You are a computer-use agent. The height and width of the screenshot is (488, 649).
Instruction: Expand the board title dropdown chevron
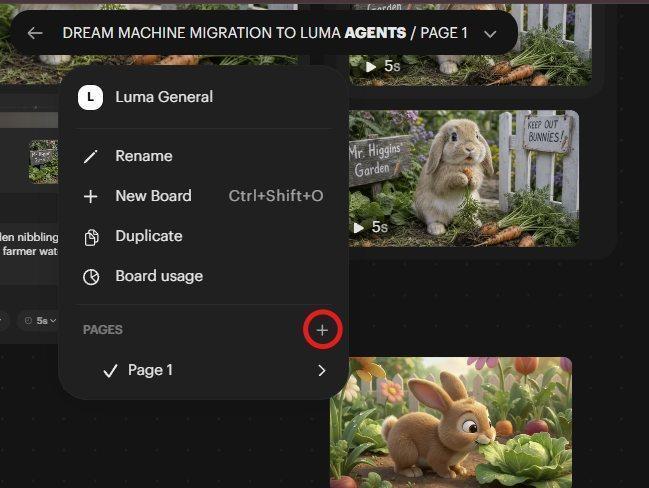(x=490, y=34)
